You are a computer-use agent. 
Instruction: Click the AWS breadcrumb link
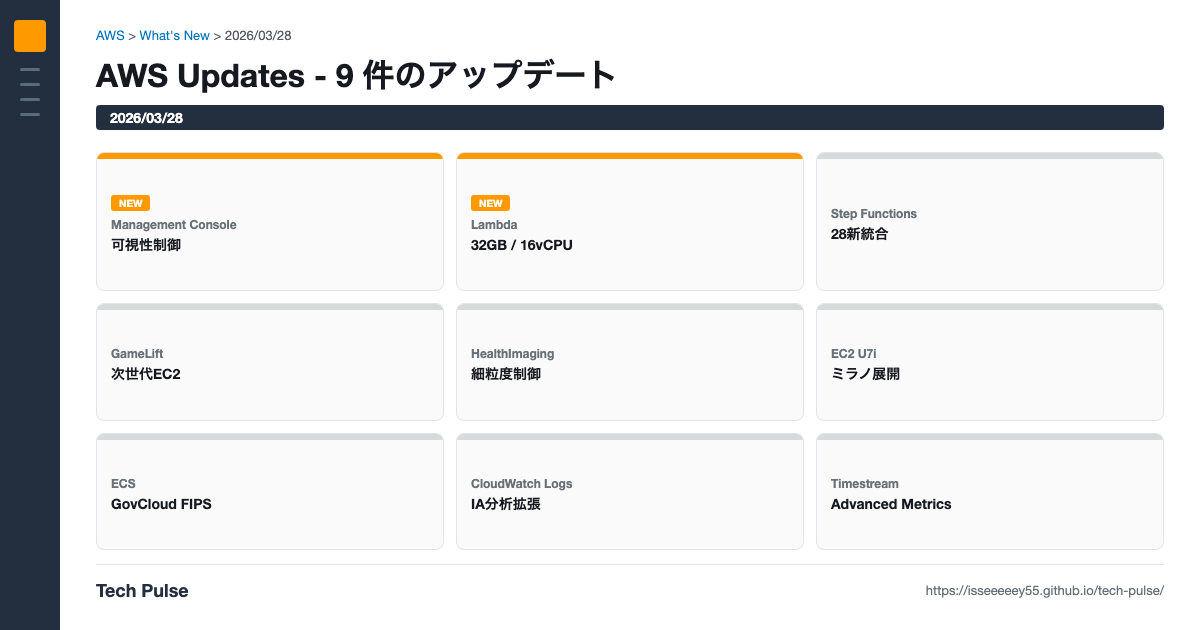(110, 36)
